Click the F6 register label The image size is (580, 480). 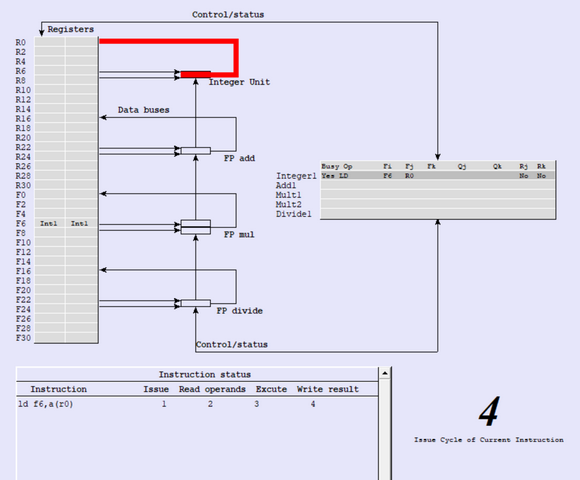pos(21,223)
